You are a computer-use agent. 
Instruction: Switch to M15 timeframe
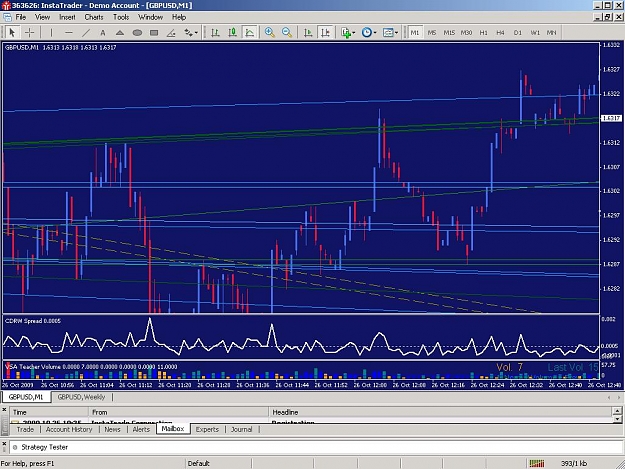[x=449, y=33]
